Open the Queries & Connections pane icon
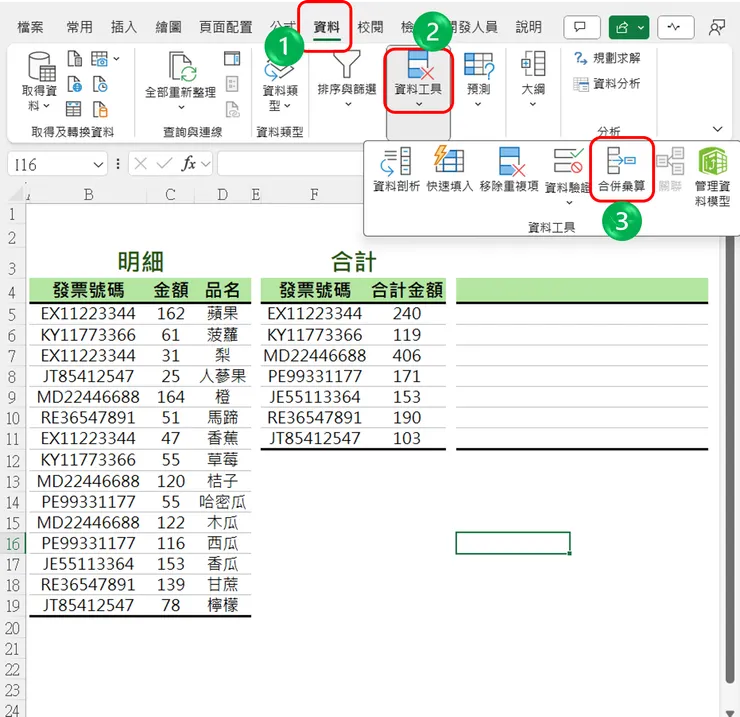Screen dimensions: 740x717 (x=232, y=59)
